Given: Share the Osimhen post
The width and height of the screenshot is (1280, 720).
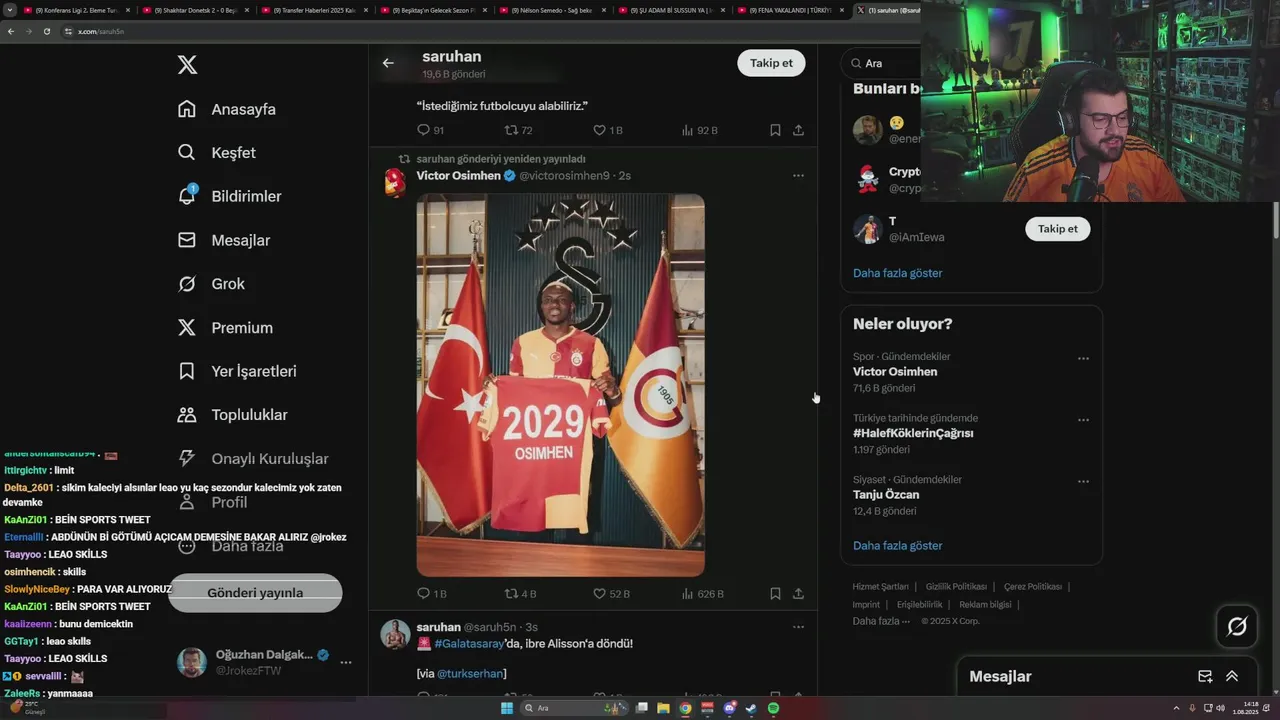Looking at the screenshot, I should pyautogui.click(x=798, y=593).
